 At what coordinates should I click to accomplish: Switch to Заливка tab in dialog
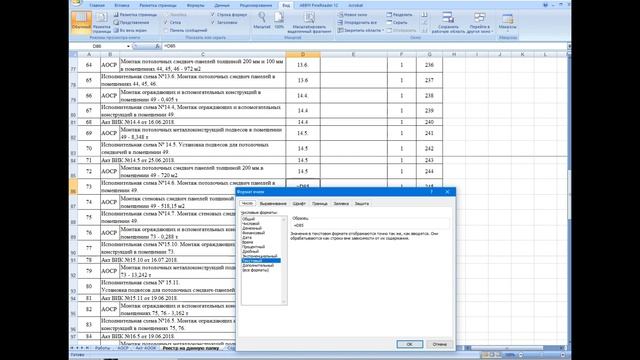pos(341,203)
